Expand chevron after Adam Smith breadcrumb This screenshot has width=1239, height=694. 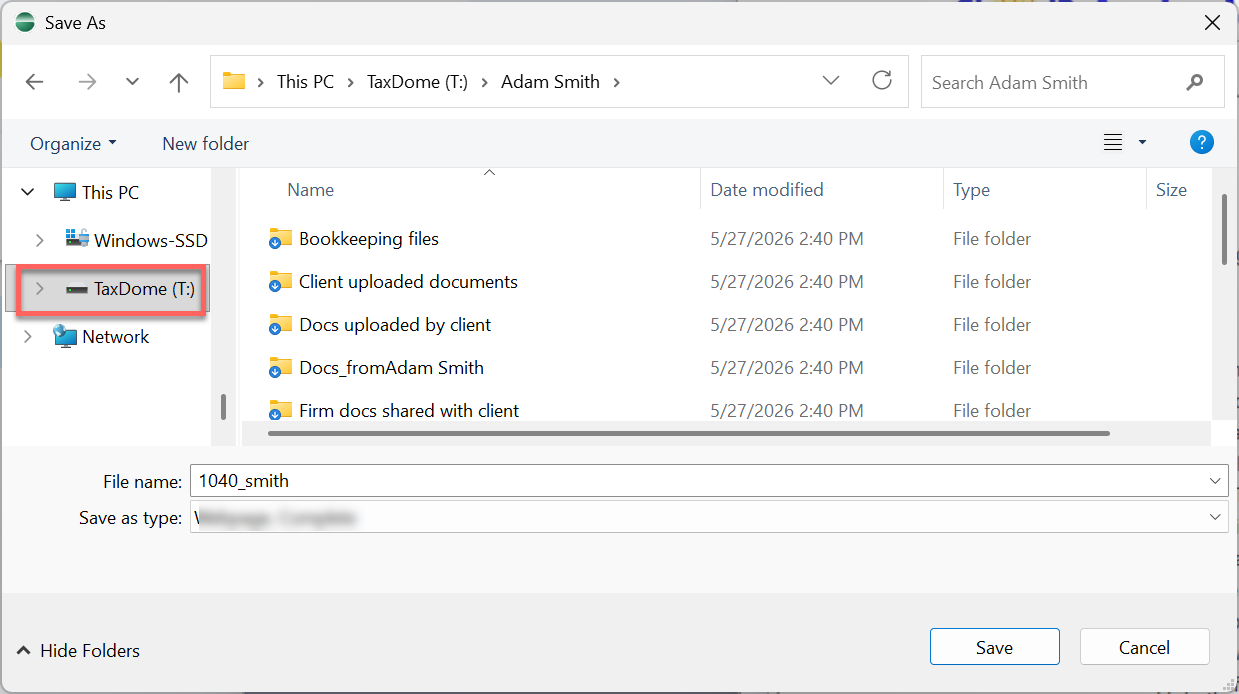(x=616, y=82)
